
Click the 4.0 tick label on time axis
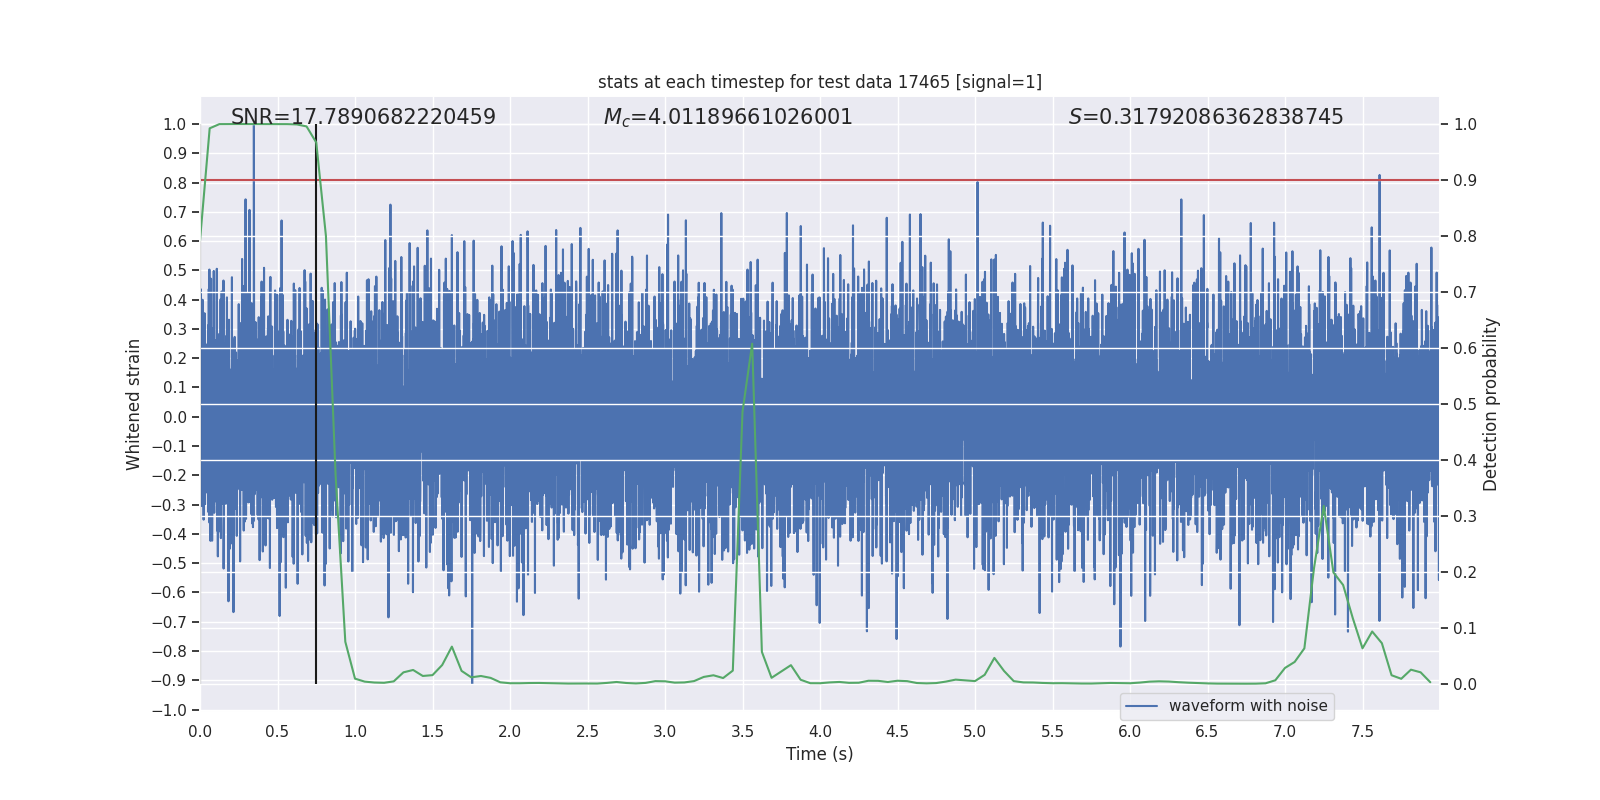coord(819,731)
